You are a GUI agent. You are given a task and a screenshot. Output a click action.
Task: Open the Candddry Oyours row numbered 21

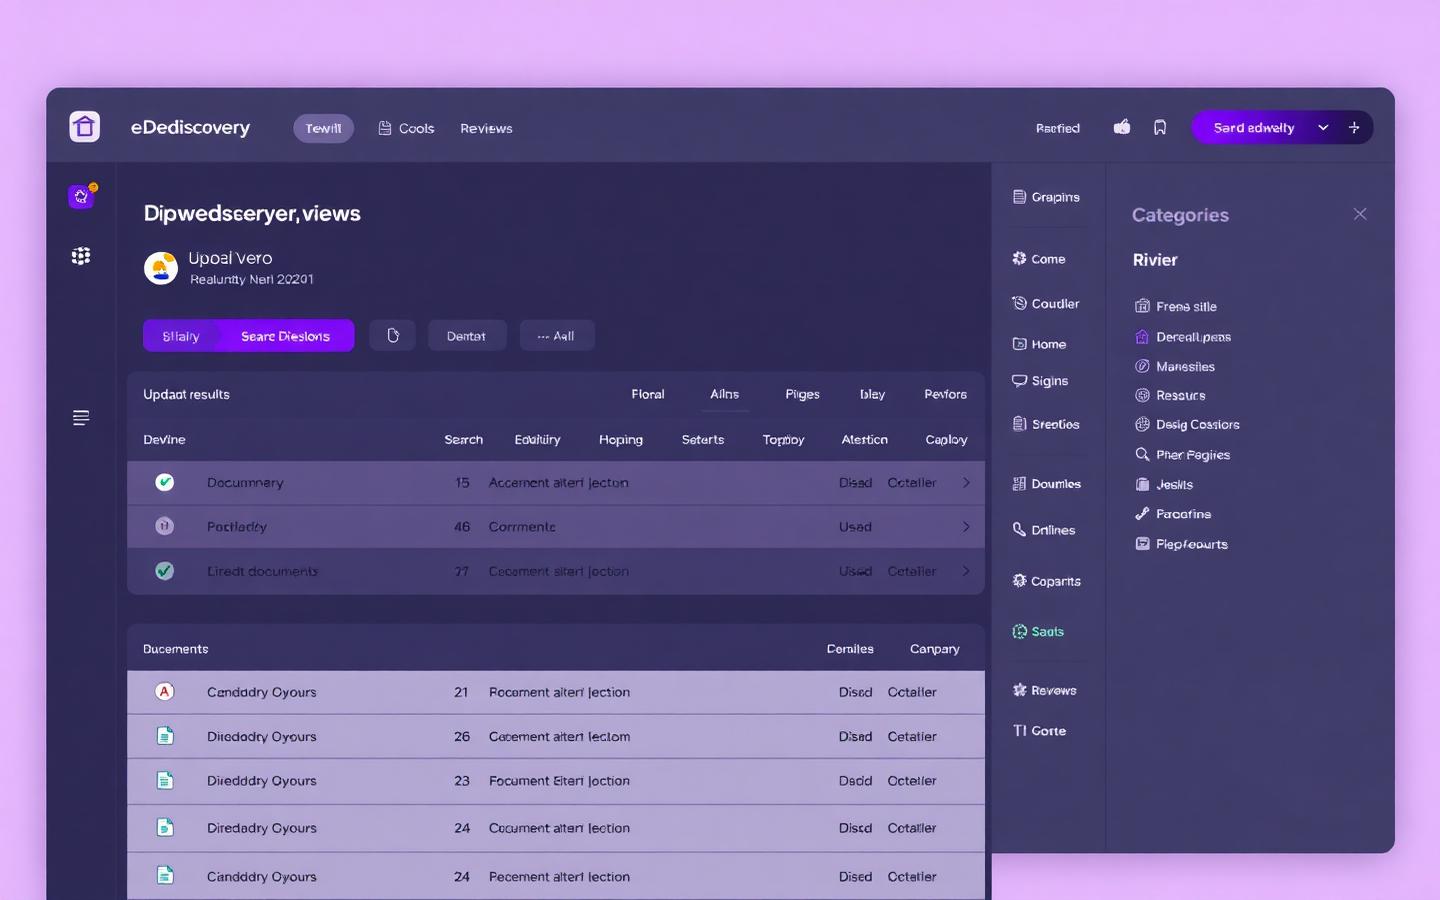pos(556,692)
